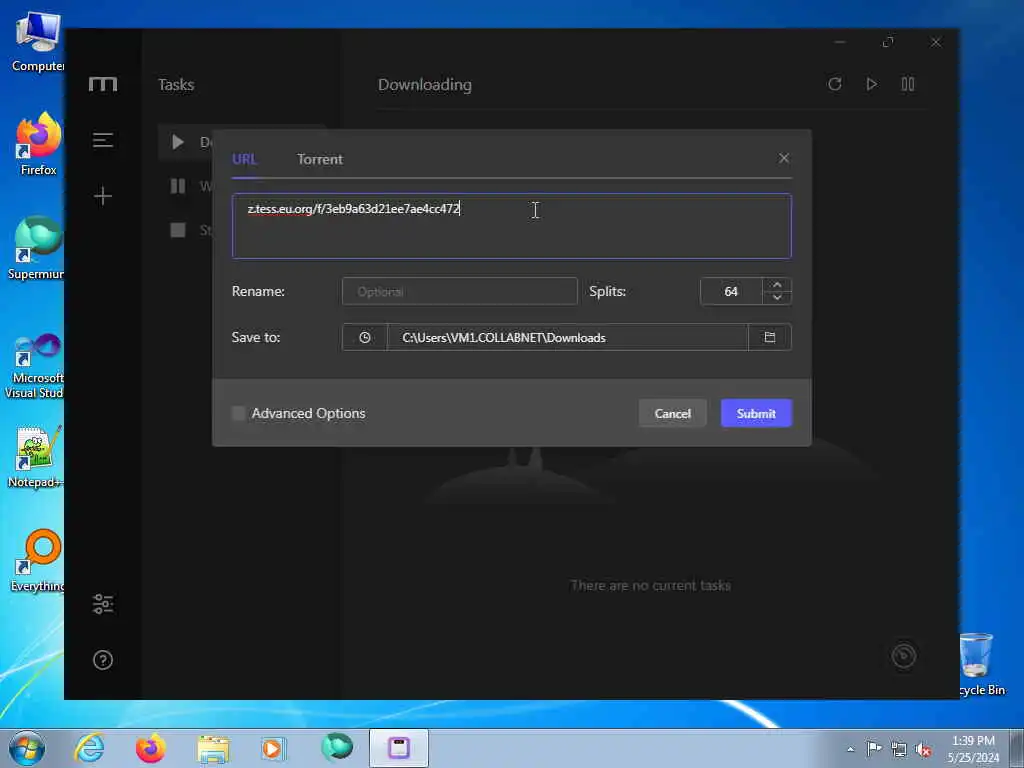Browse for save folder icon
Viewport: 1024px width, 768px height.
point(770,338)
